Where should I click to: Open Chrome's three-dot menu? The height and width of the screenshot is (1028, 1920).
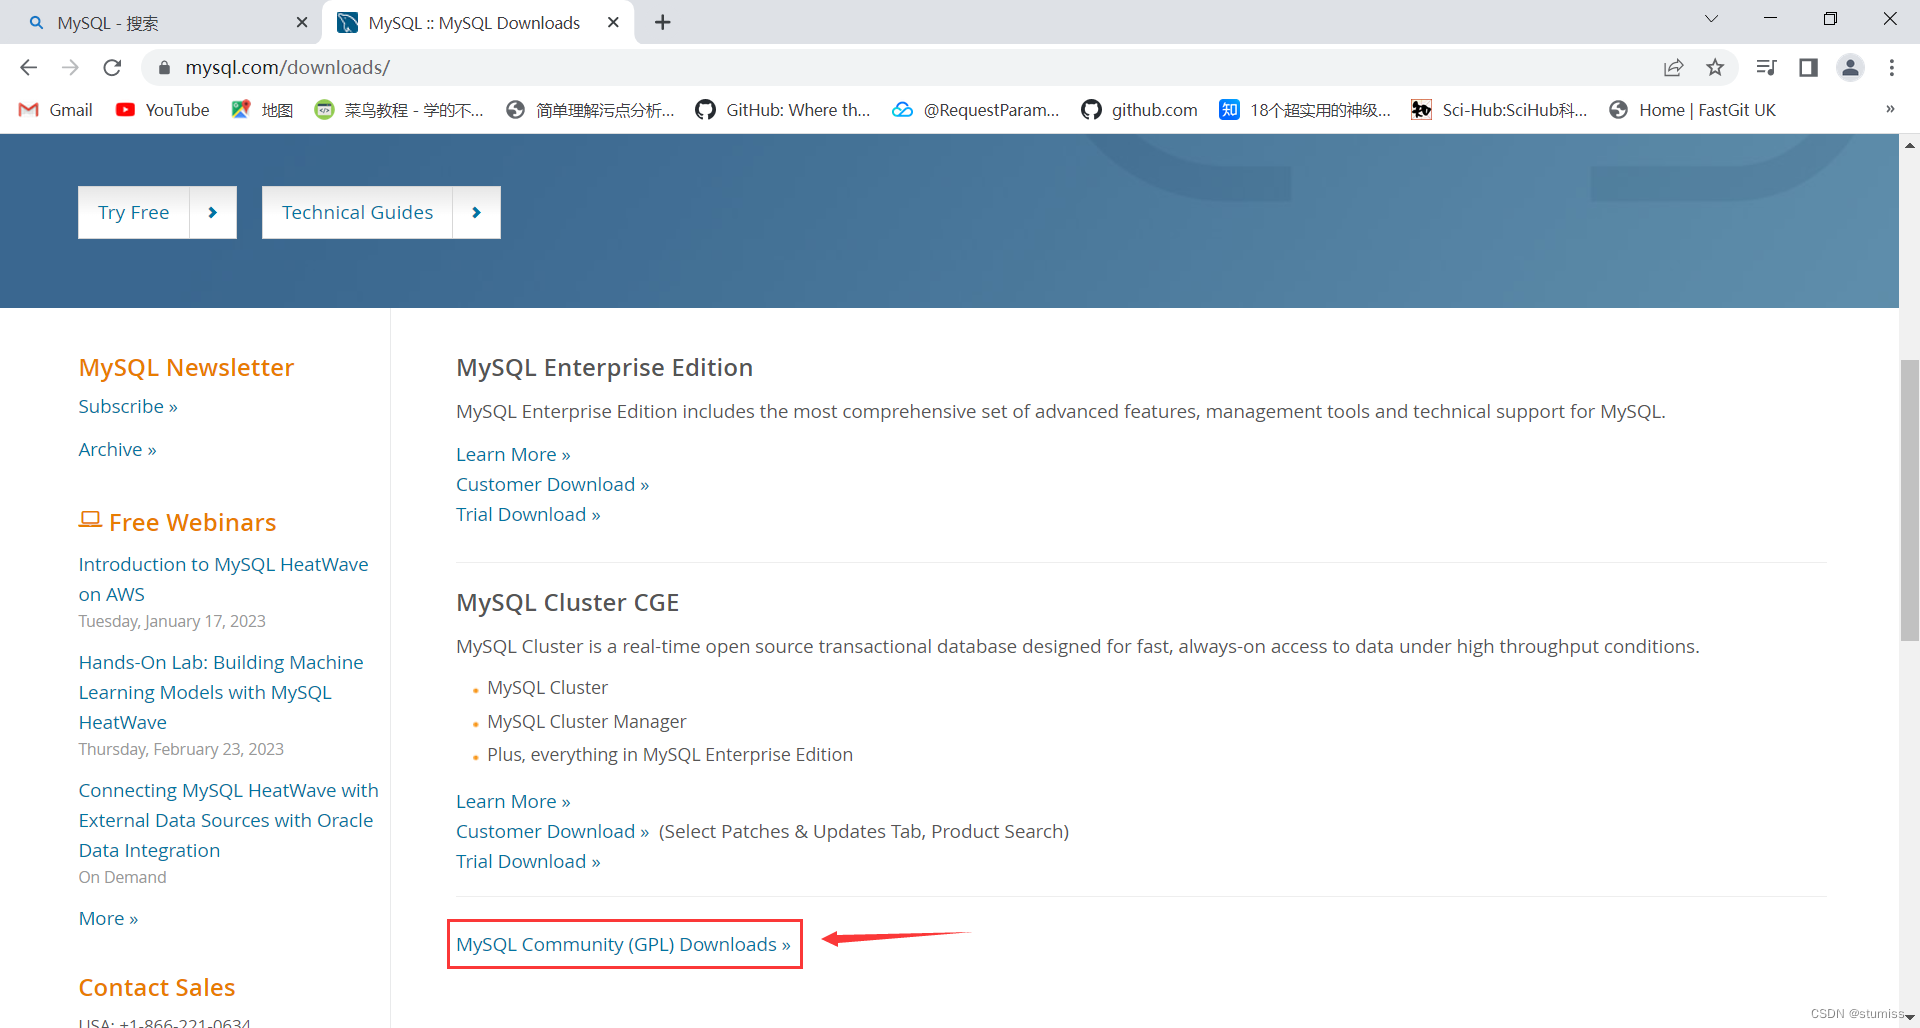click(1891, 67)
